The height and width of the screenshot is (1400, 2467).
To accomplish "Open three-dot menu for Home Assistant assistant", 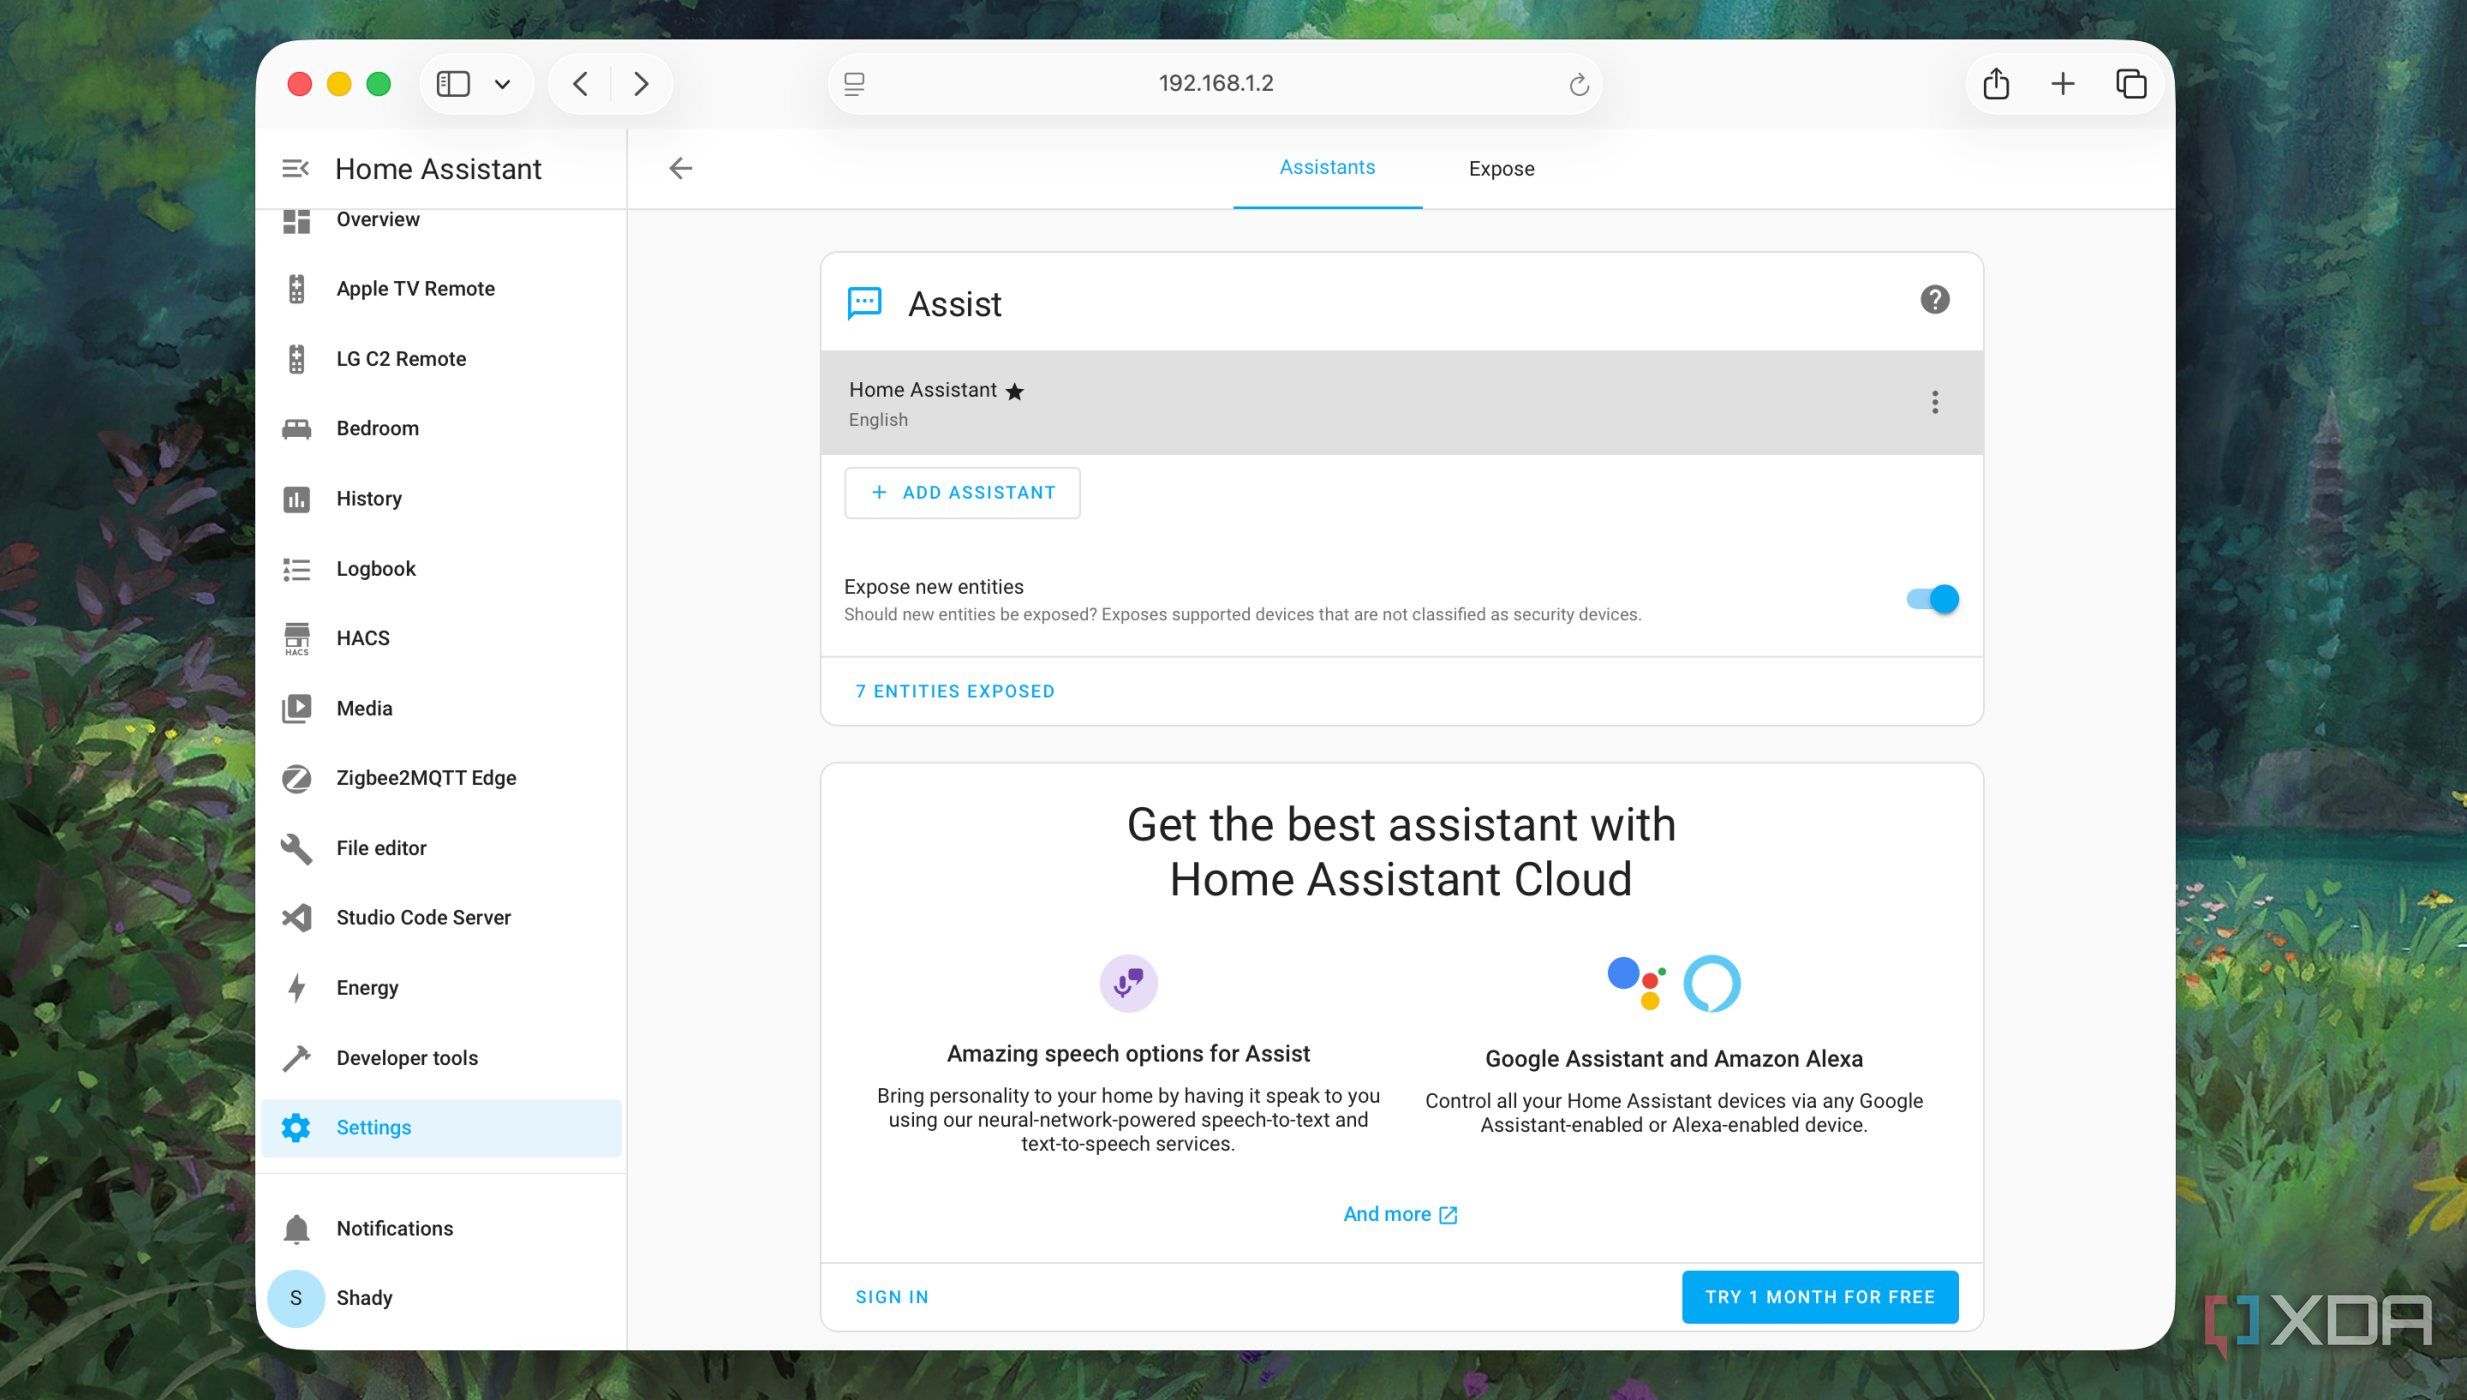I will coord(1934,403).
